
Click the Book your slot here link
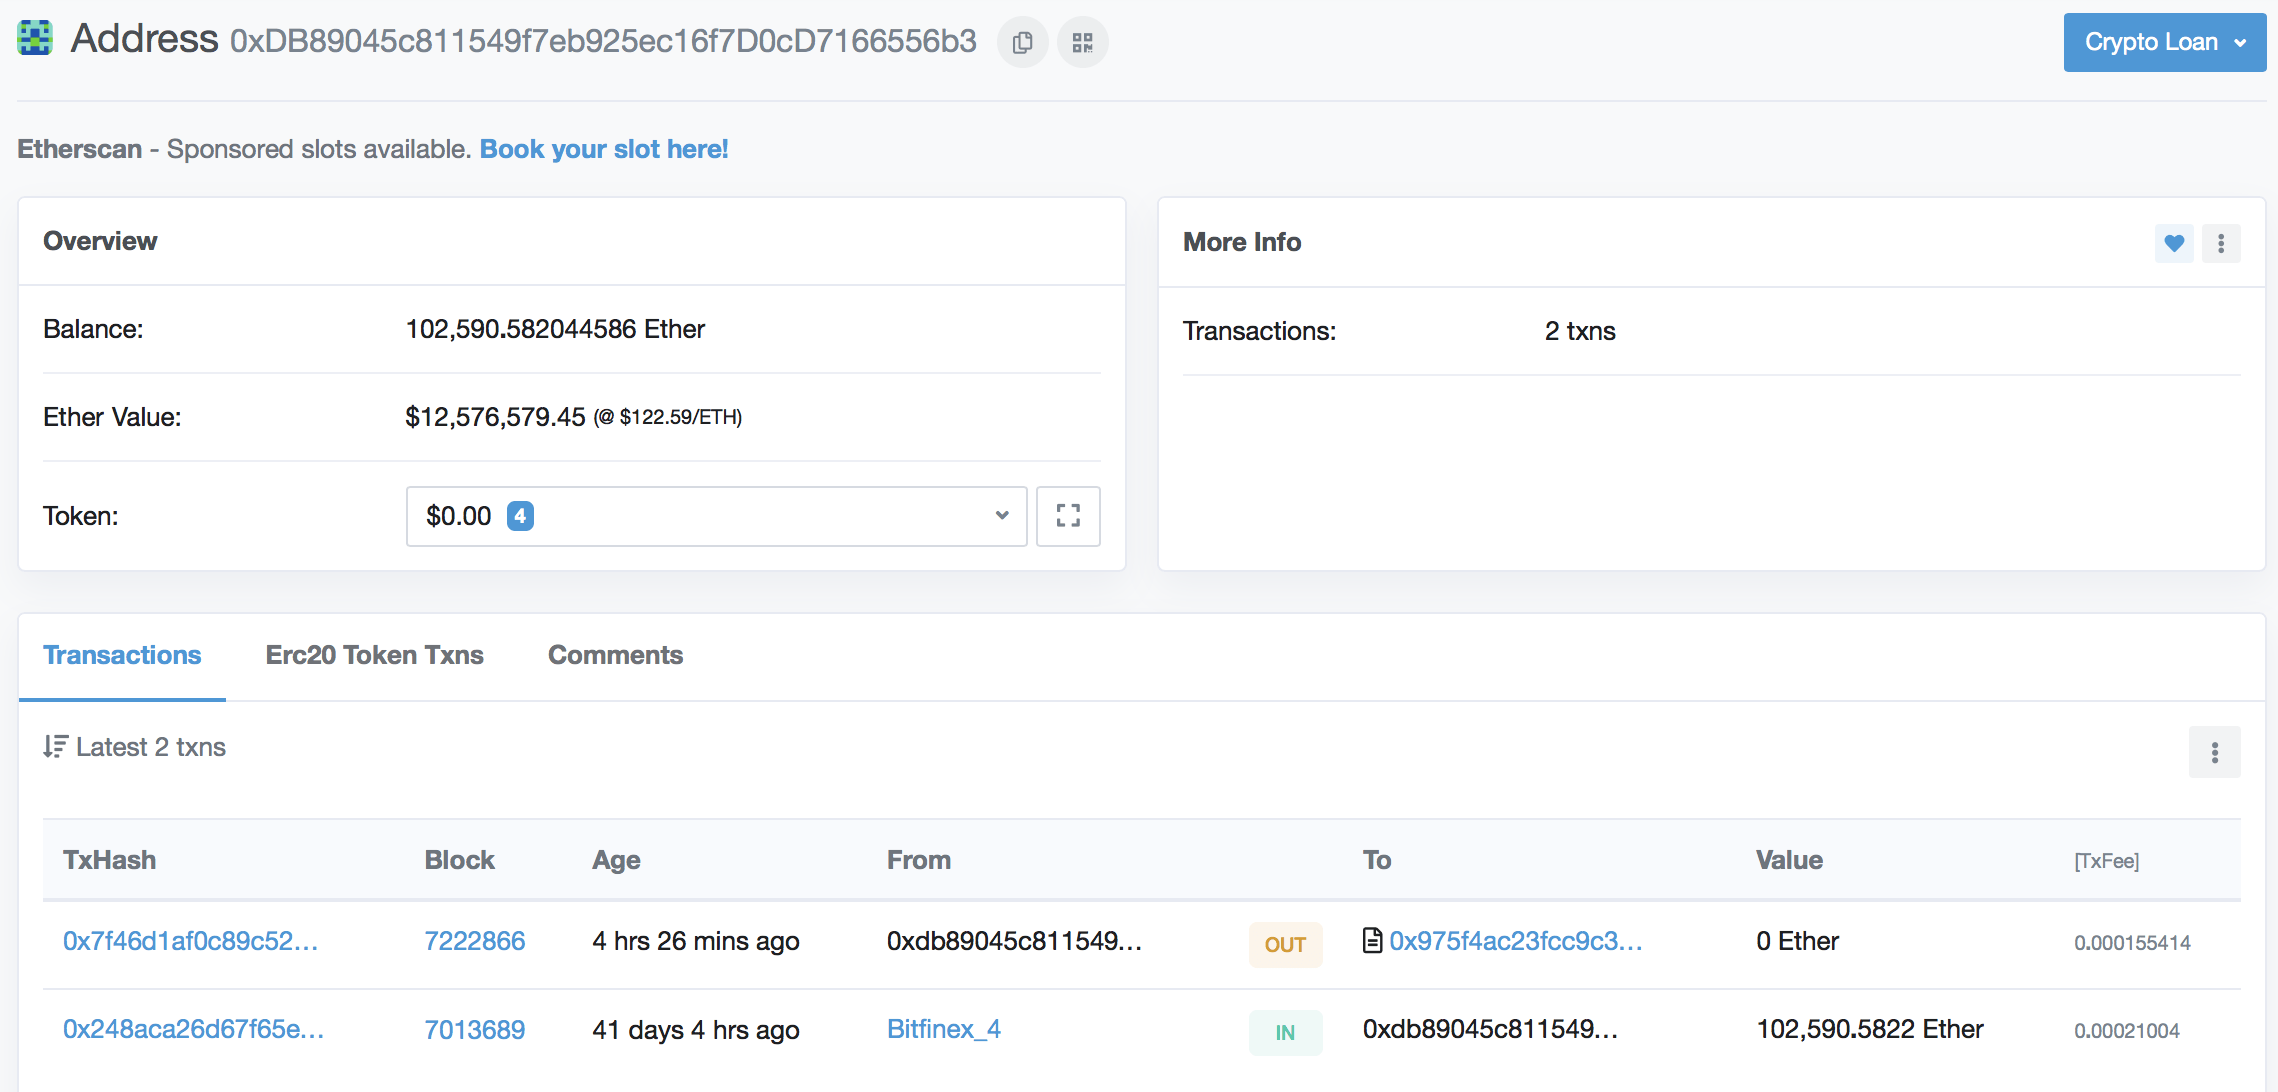(604, 149)
